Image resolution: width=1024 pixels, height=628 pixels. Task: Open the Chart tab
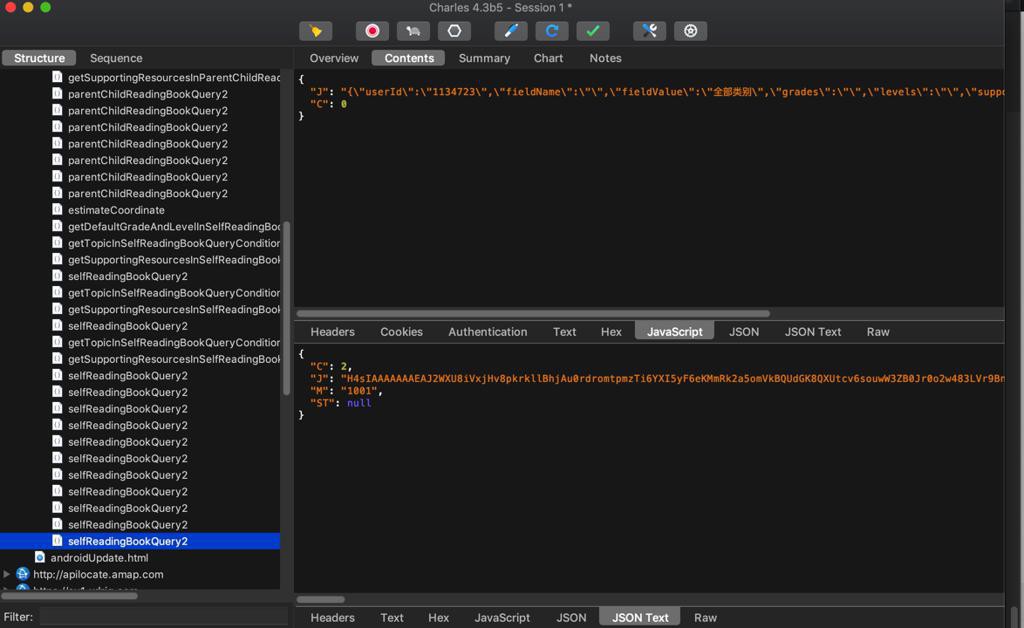[x=548, y=58]
